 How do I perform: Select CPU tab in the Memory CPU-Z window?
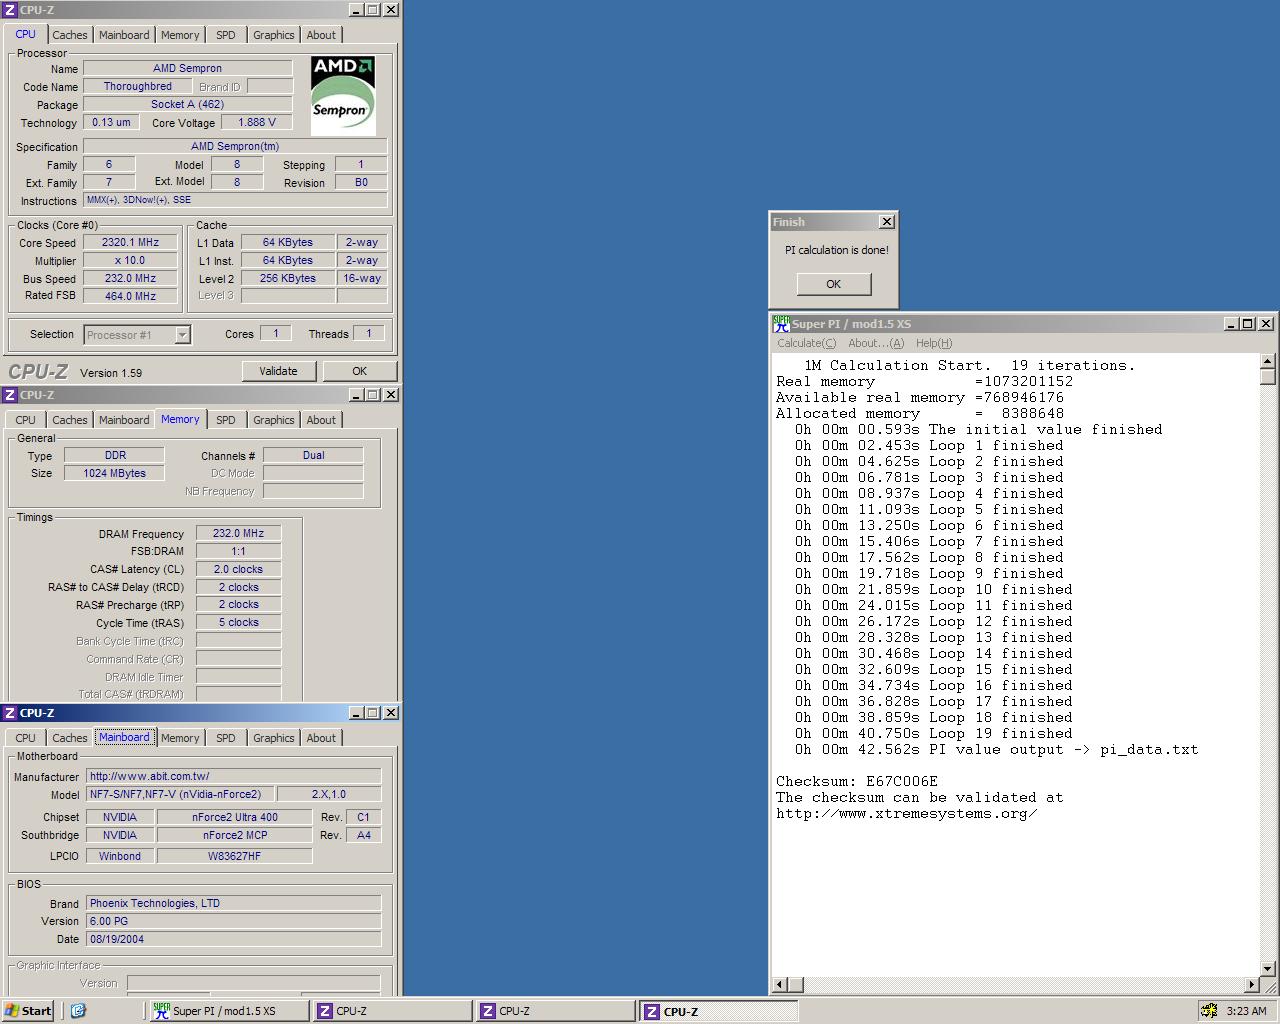click(x=25, y=420)
